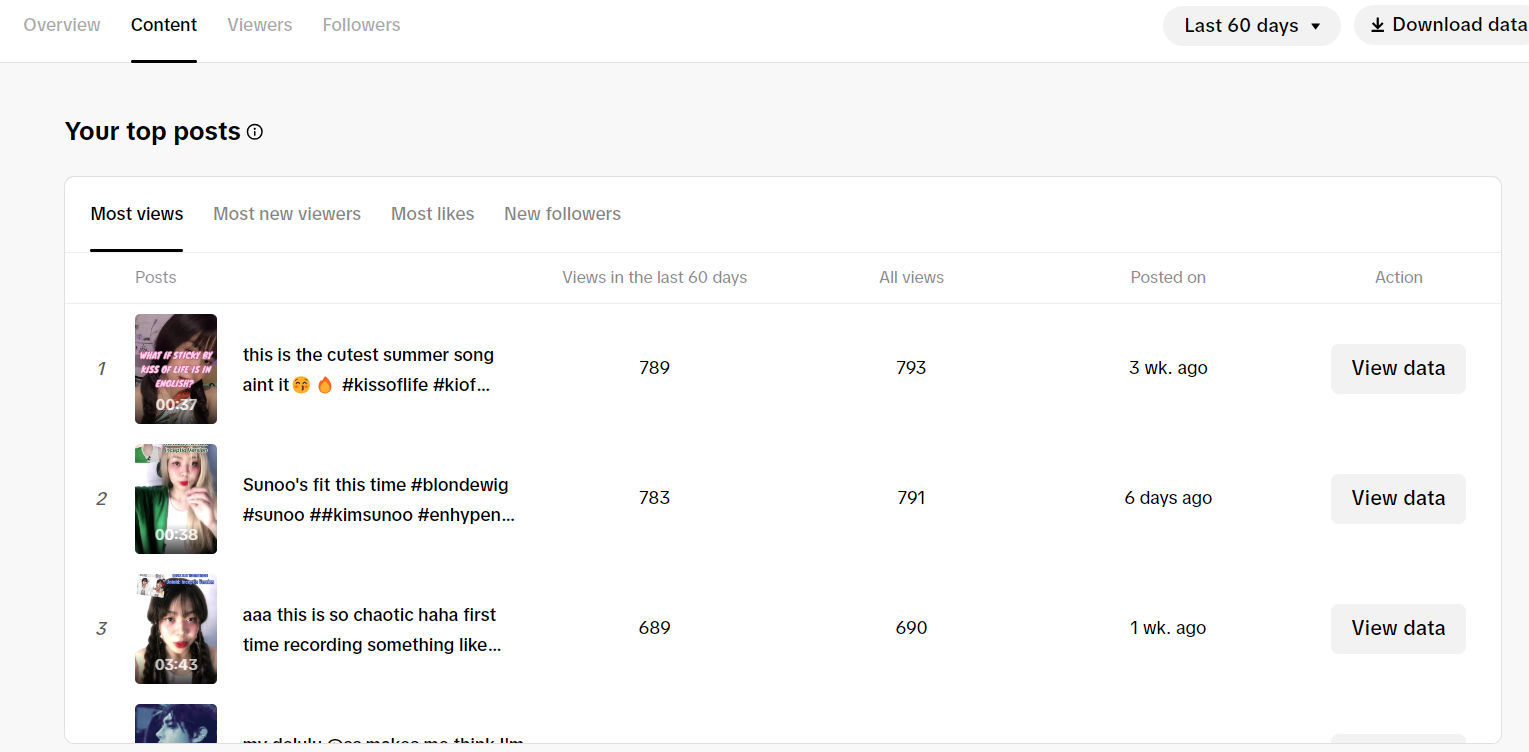Open the blonde wig video thumbnail
1529x752 pixels.
[176, 499]
